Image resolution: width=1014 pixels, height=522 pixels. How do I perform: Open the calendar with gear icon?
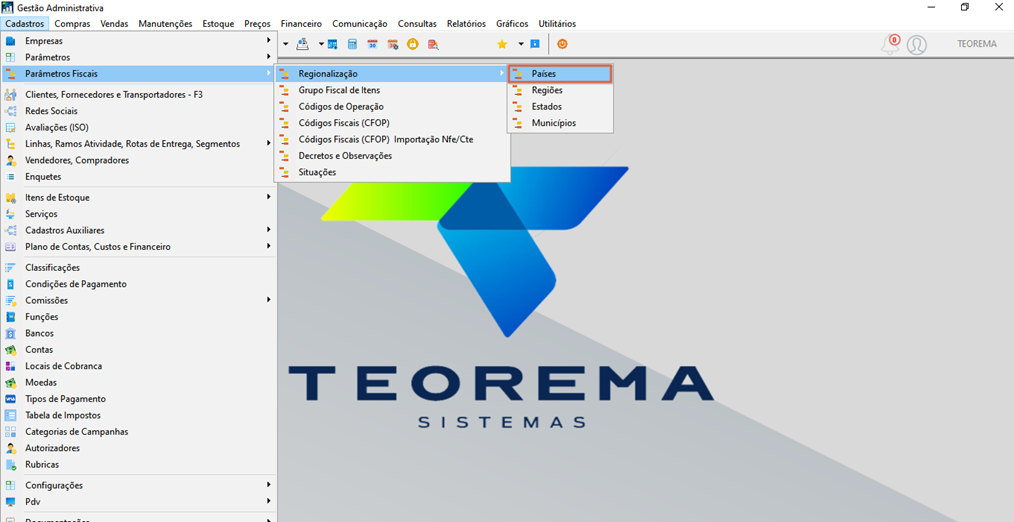tap(393, 44)
